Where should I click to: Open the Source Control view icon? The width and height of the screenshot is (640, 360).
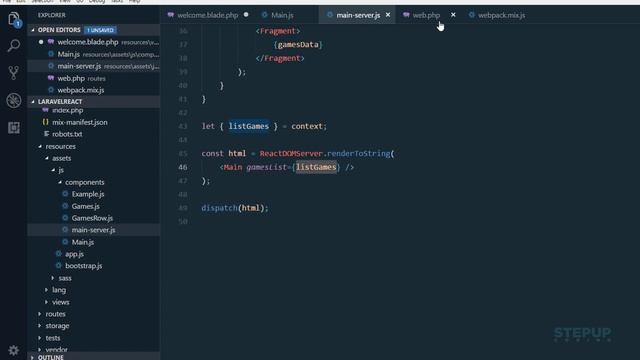(14, 73)
